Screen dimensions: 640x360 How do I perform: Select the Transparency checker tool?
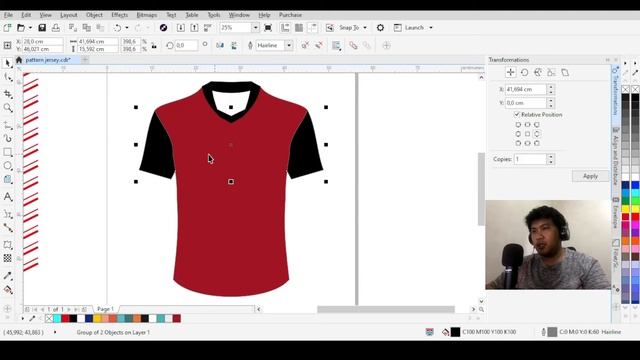click(x=7, y=258)
